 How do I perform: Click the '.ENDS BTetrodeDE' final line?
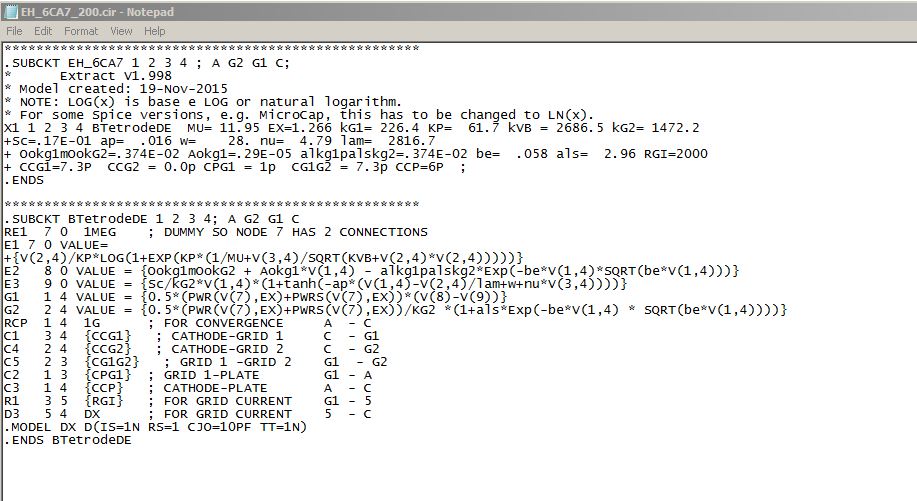coord(68,440)
